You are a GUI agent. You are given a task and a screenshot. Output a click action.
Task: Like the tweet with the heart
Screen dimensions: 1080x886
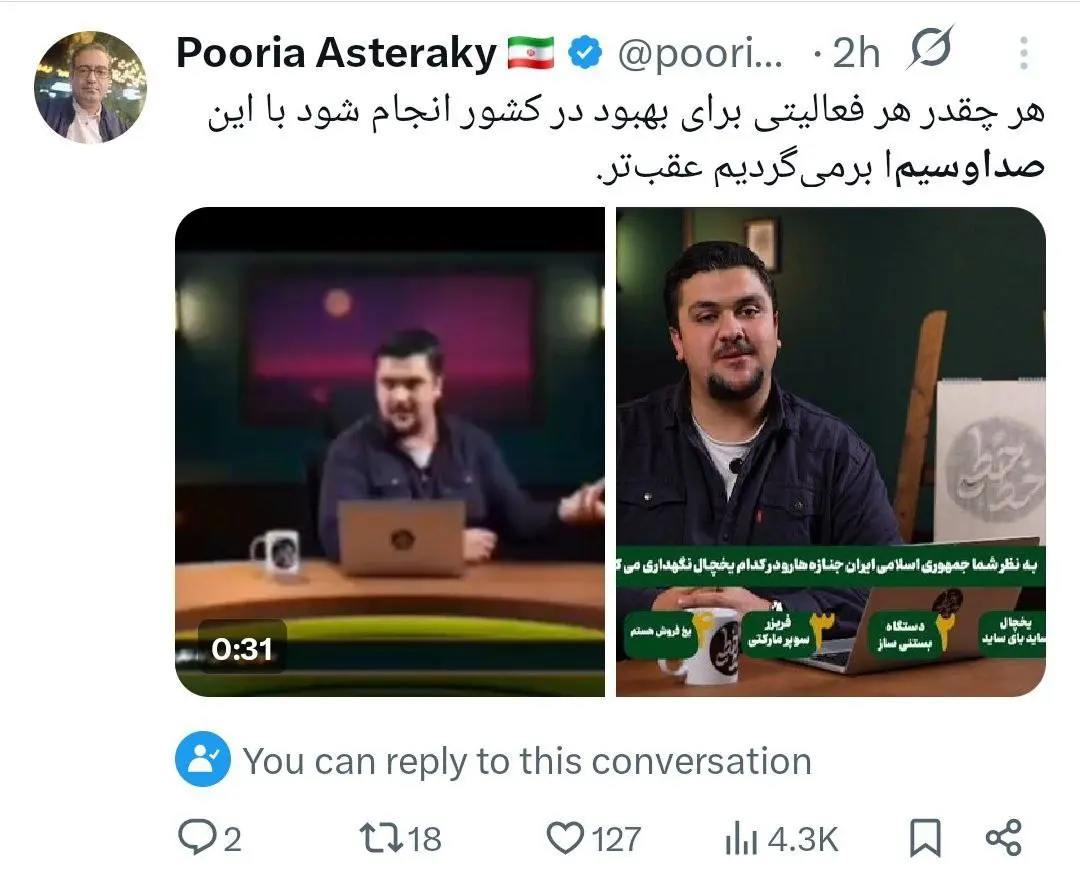[565, 838]
